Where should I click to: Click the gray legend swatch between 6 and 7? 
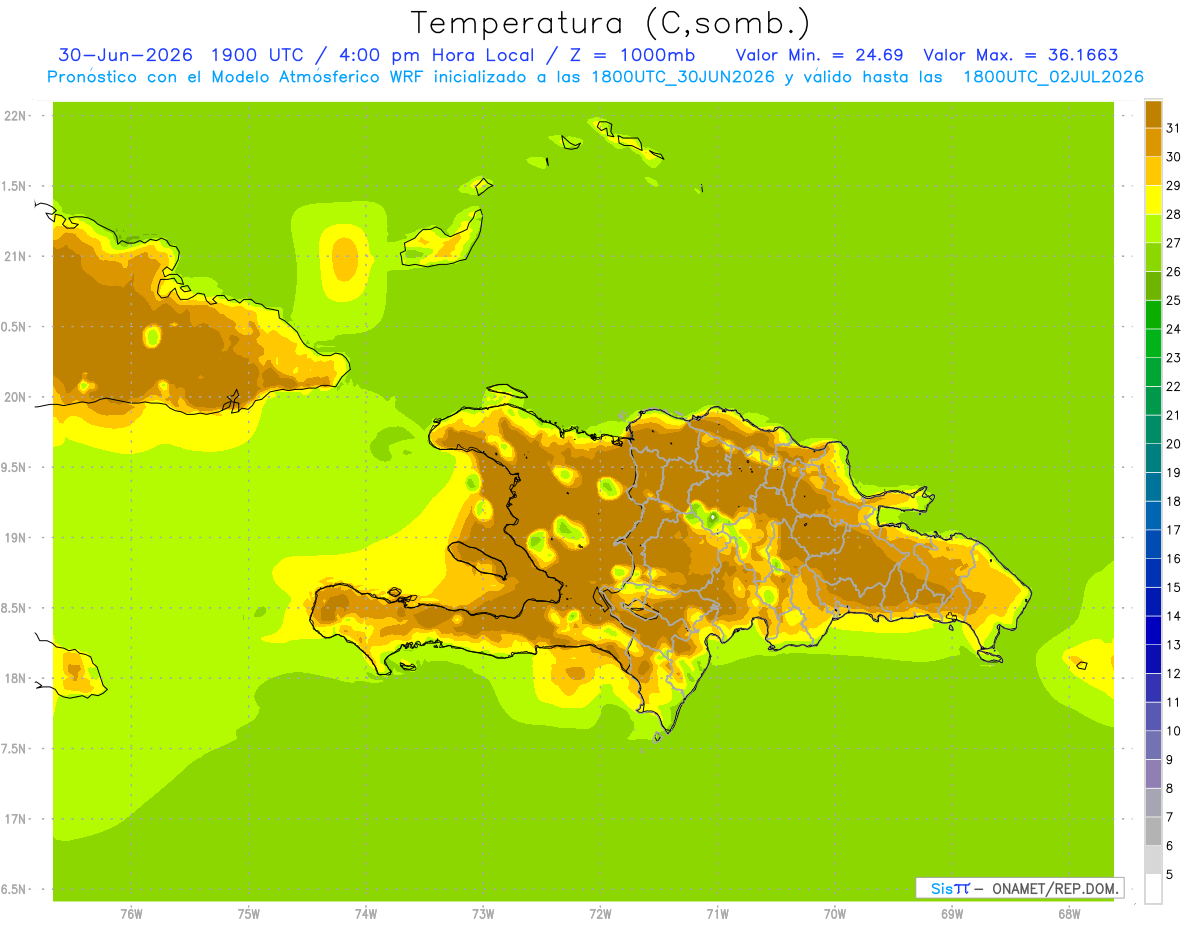[1153, 831]
